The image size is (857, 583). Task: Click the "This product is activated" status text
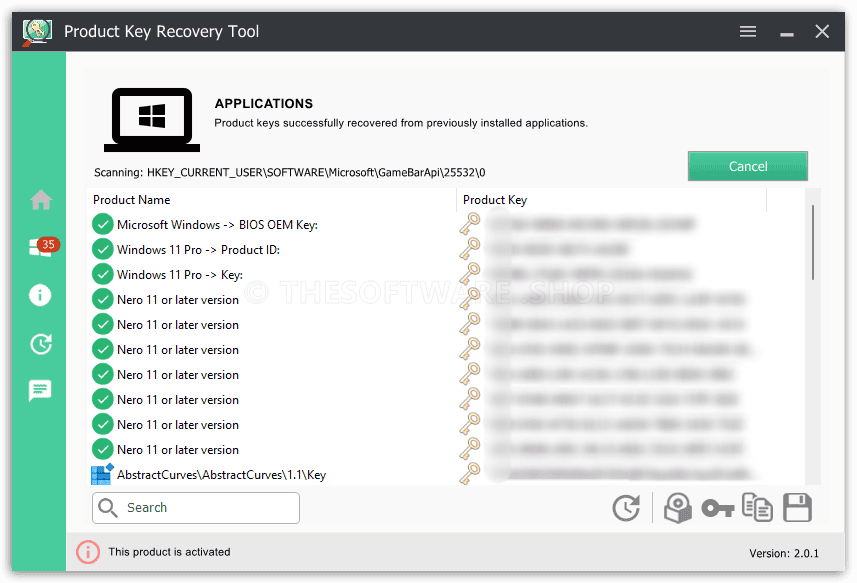[169, 552]
